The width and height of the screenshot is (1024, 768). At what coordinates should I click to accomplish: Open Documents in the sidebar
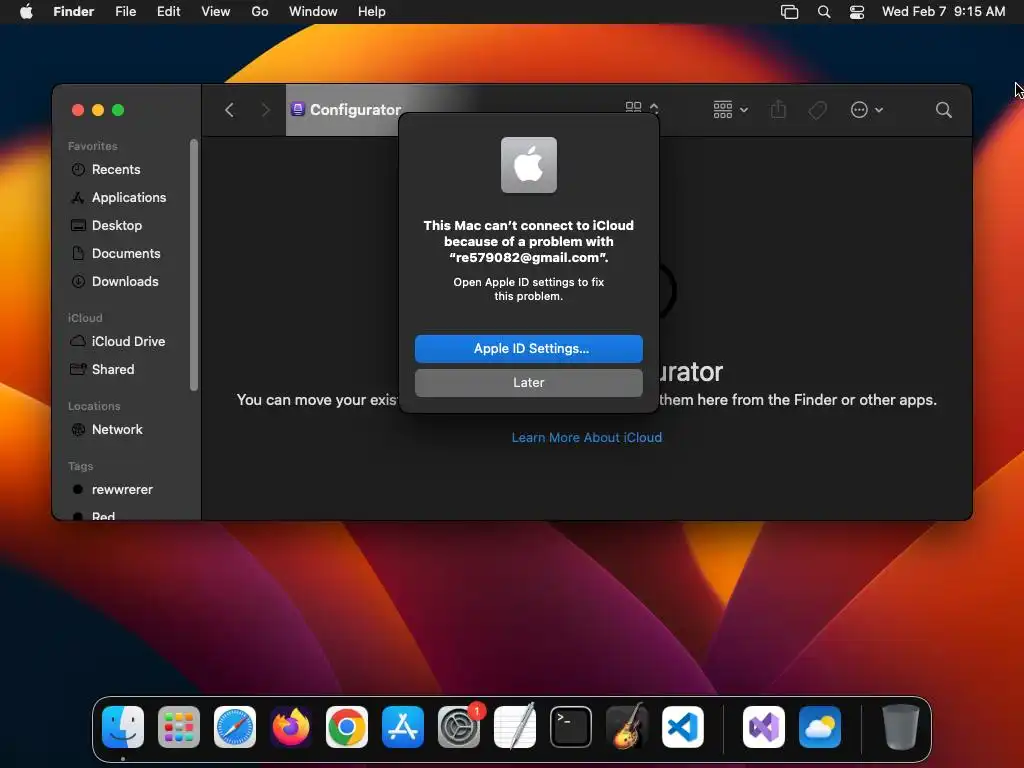point(129,253)
